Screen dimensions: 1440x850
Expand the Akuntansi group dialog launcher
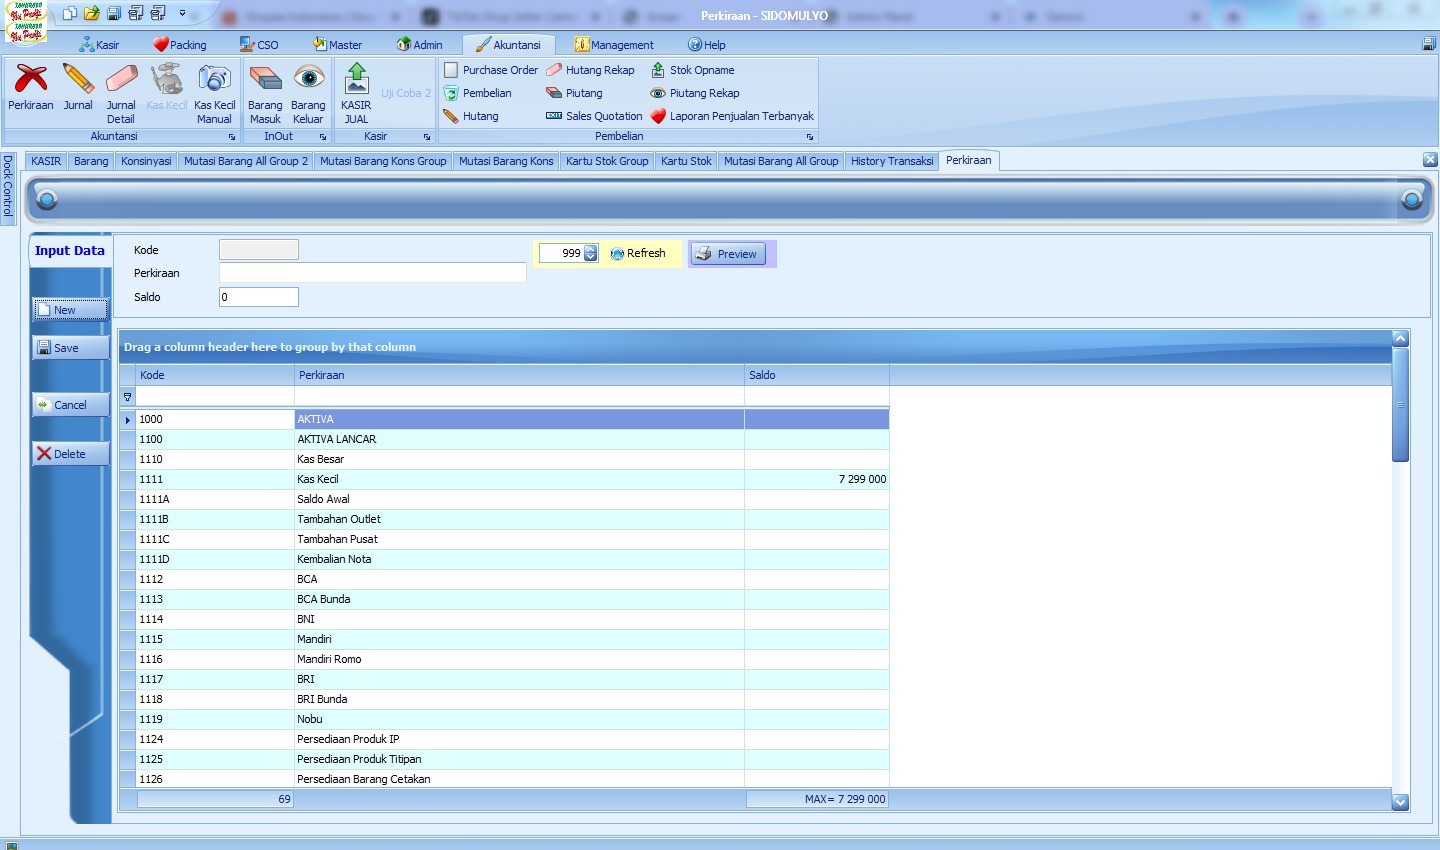(x=232, y=137)
